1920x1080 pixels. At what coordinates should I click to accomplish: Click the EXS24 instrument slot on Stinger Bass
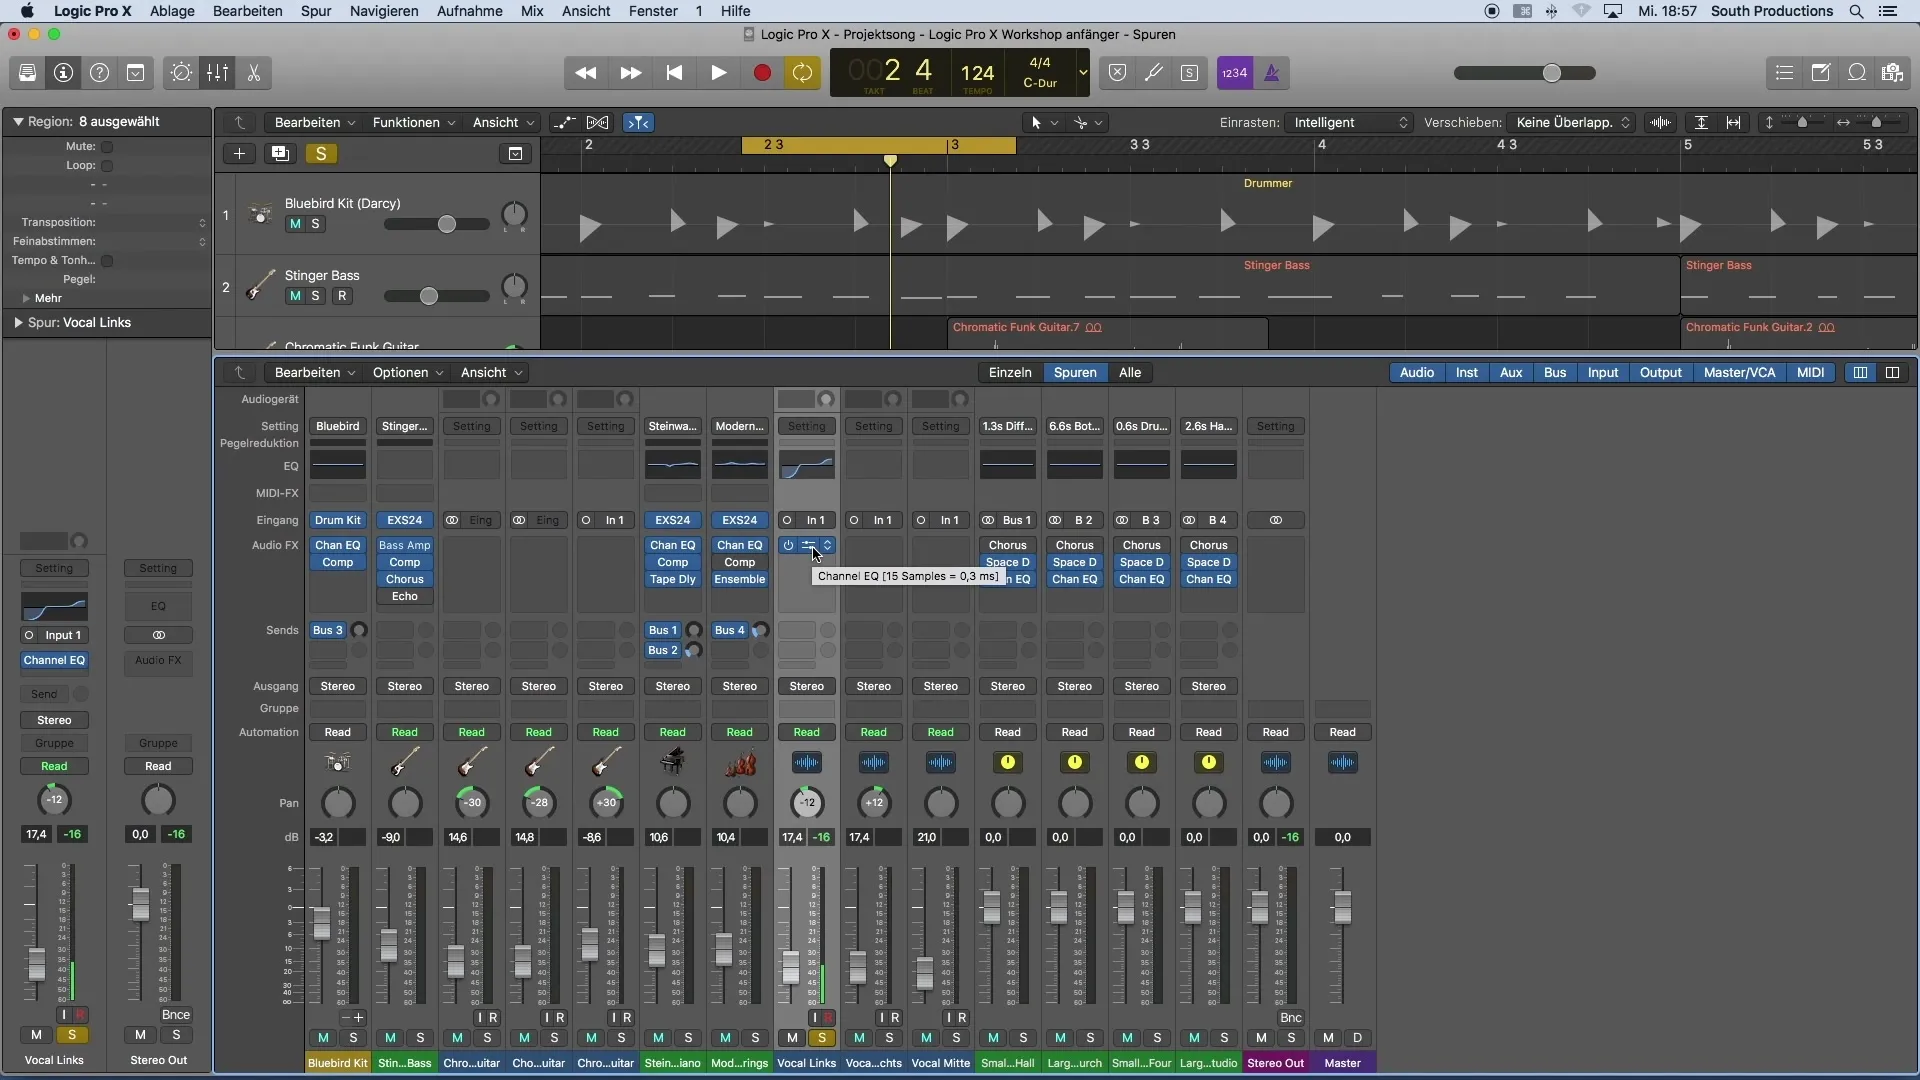coord(405,520)
